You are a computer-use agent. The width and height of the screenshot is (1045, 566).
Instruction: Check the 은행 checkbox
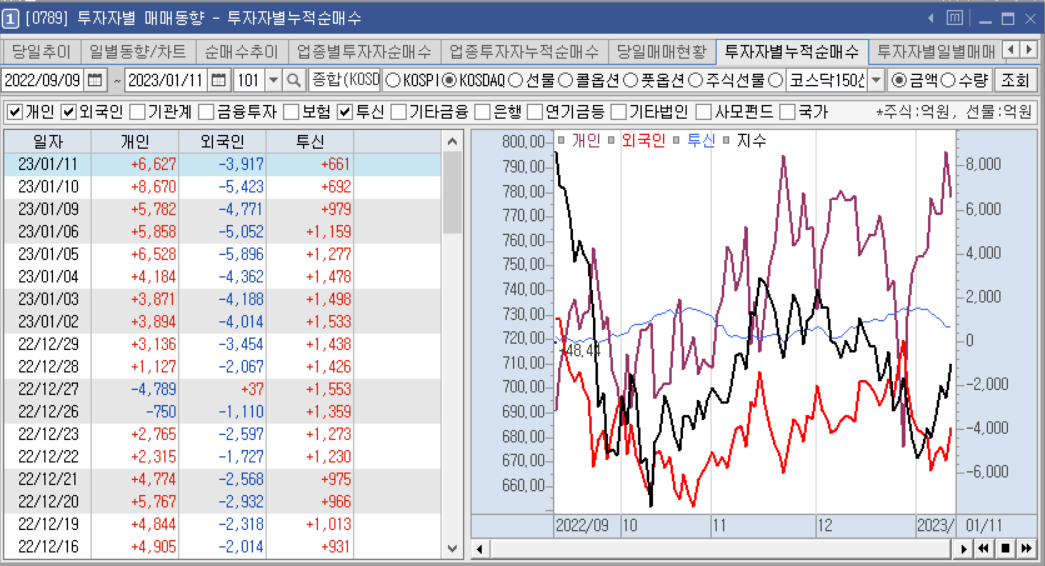[483, 112]
